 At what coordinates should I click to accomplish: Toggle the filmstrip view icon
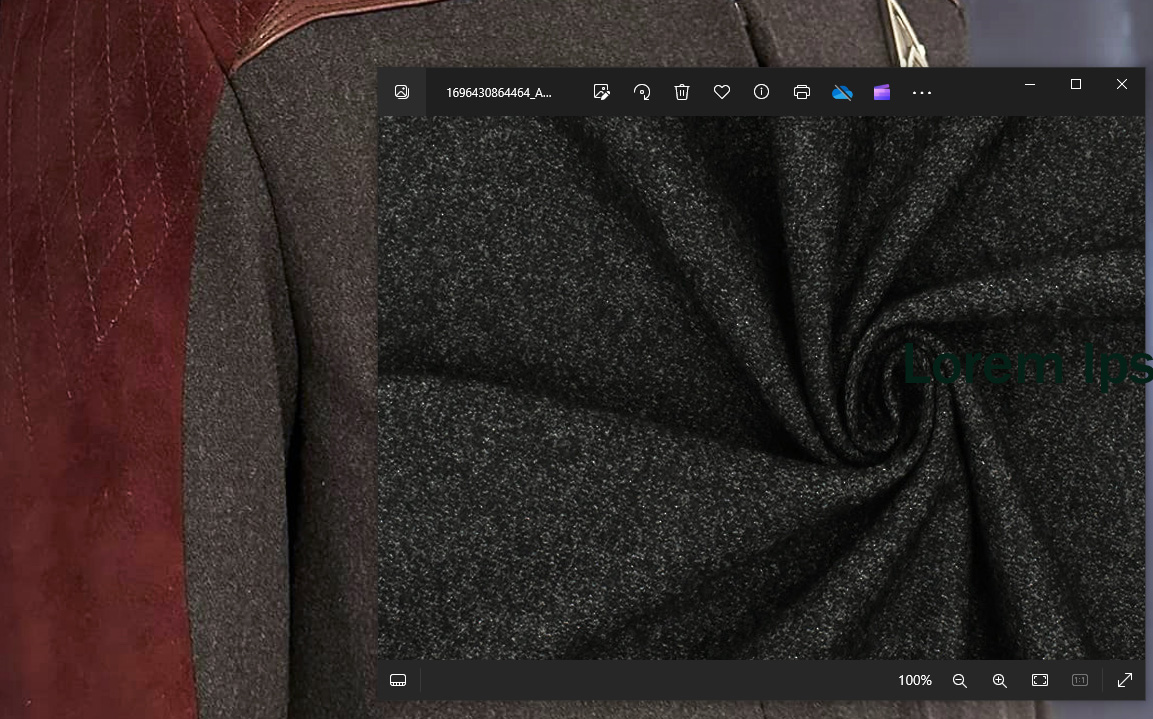tap(398, 680)
